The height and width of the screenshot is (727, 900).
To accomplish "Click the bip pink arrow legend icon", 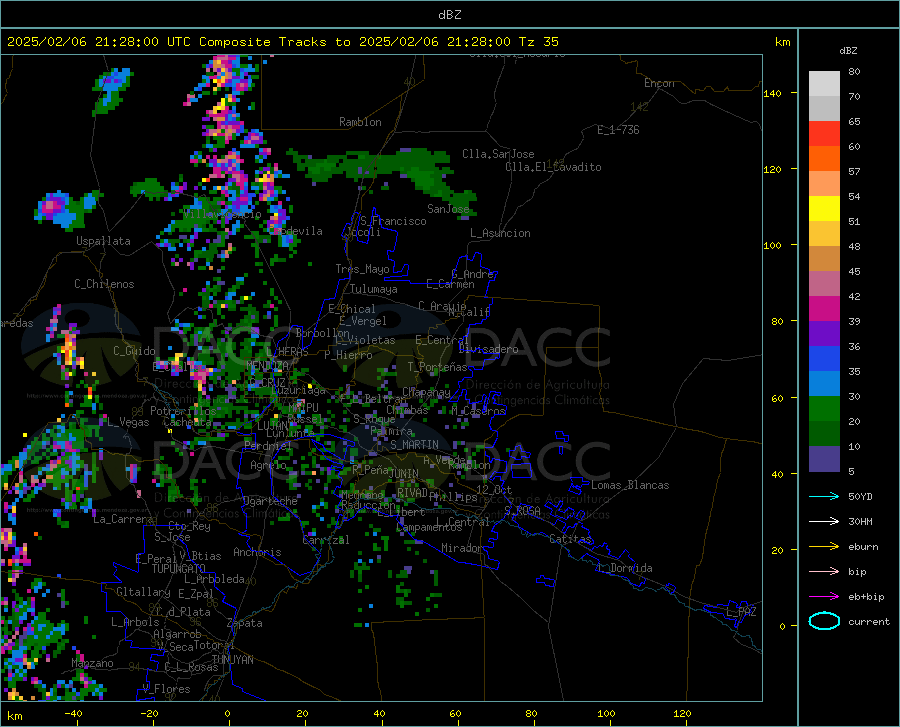I will 824,572.
